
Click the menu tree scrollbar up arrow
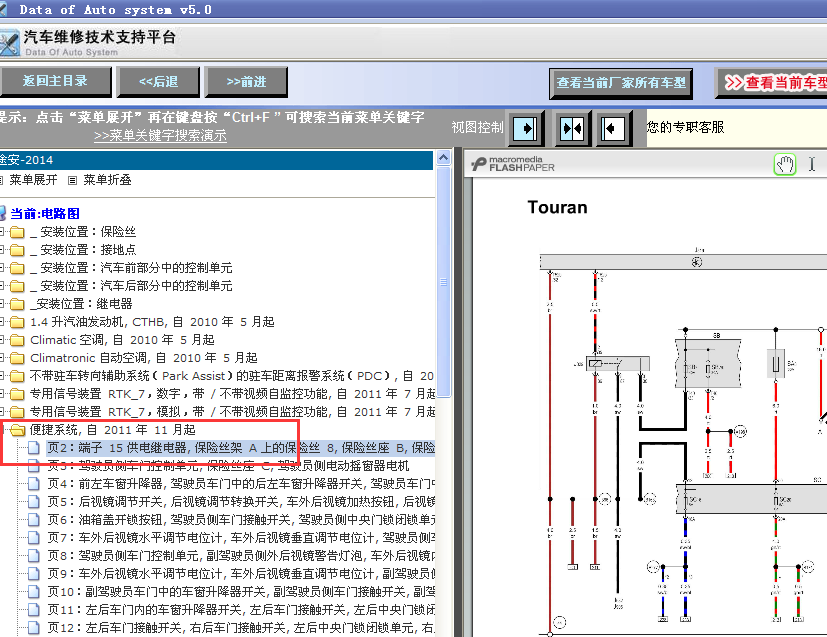pyautogui.click(x=444, y=158)
